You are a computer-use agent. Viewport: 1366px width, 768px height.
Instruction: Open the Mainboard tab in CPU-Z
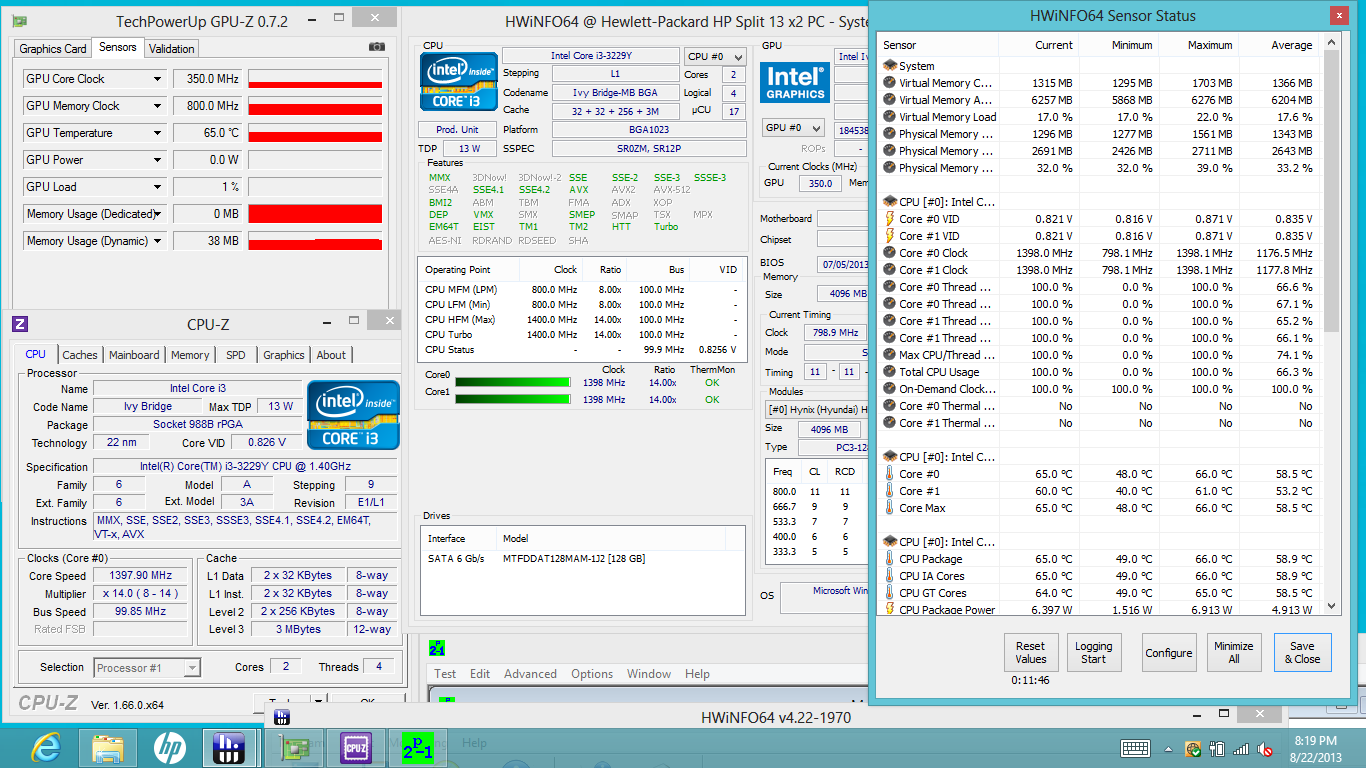134,355
